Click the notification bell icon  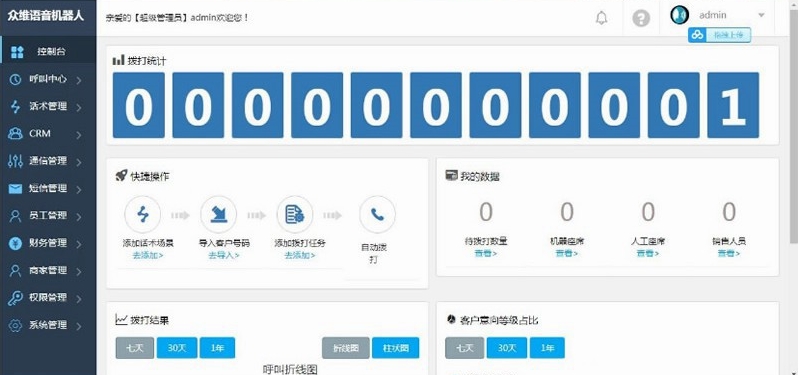[x=602, y=18]
